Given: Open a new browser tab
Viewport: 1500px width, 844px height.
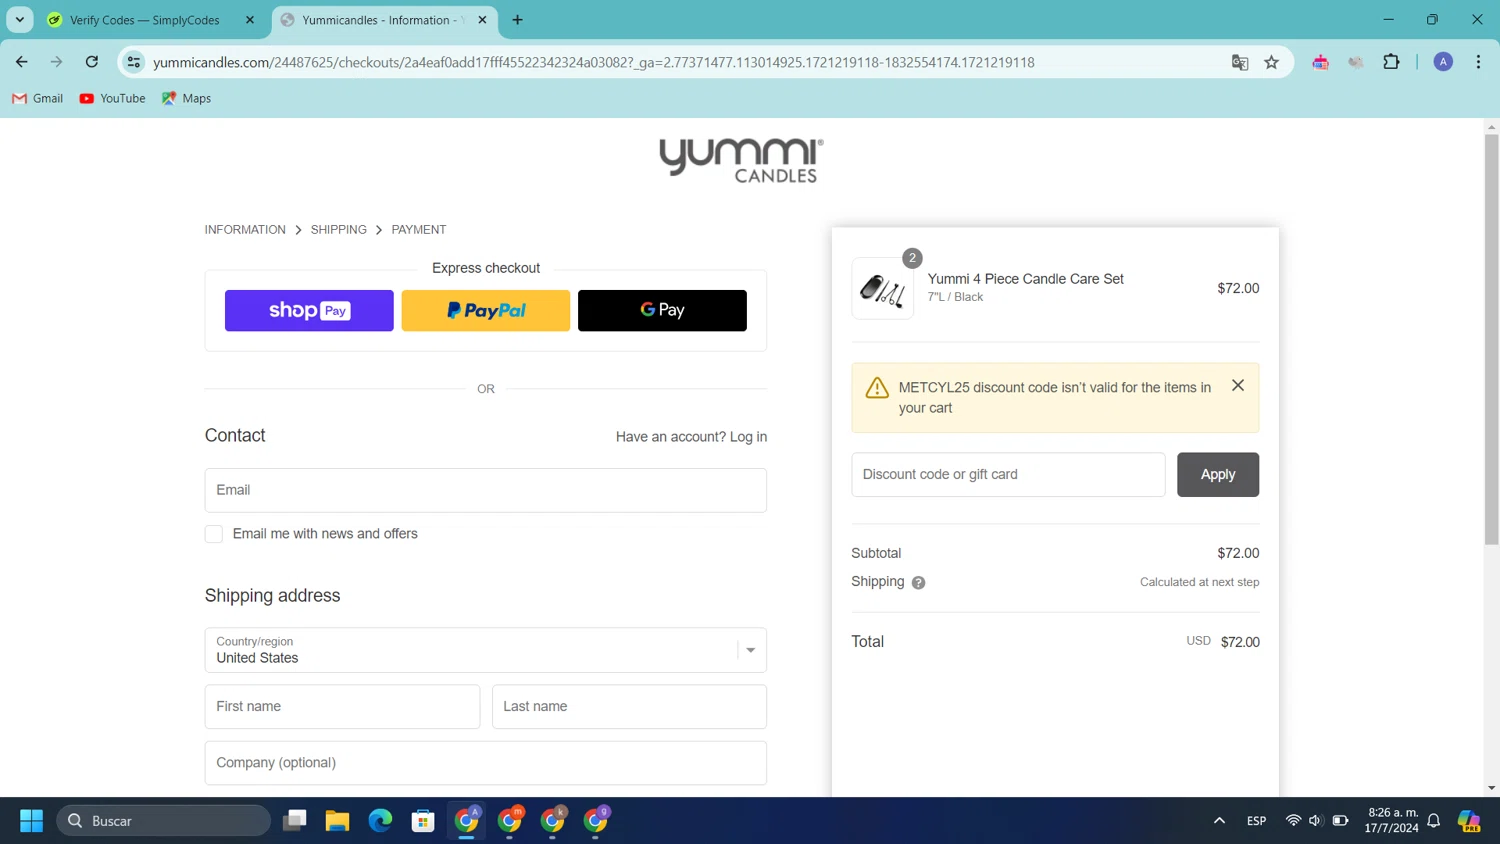Looking at the screenshot, I should click(x=517, y=20).
